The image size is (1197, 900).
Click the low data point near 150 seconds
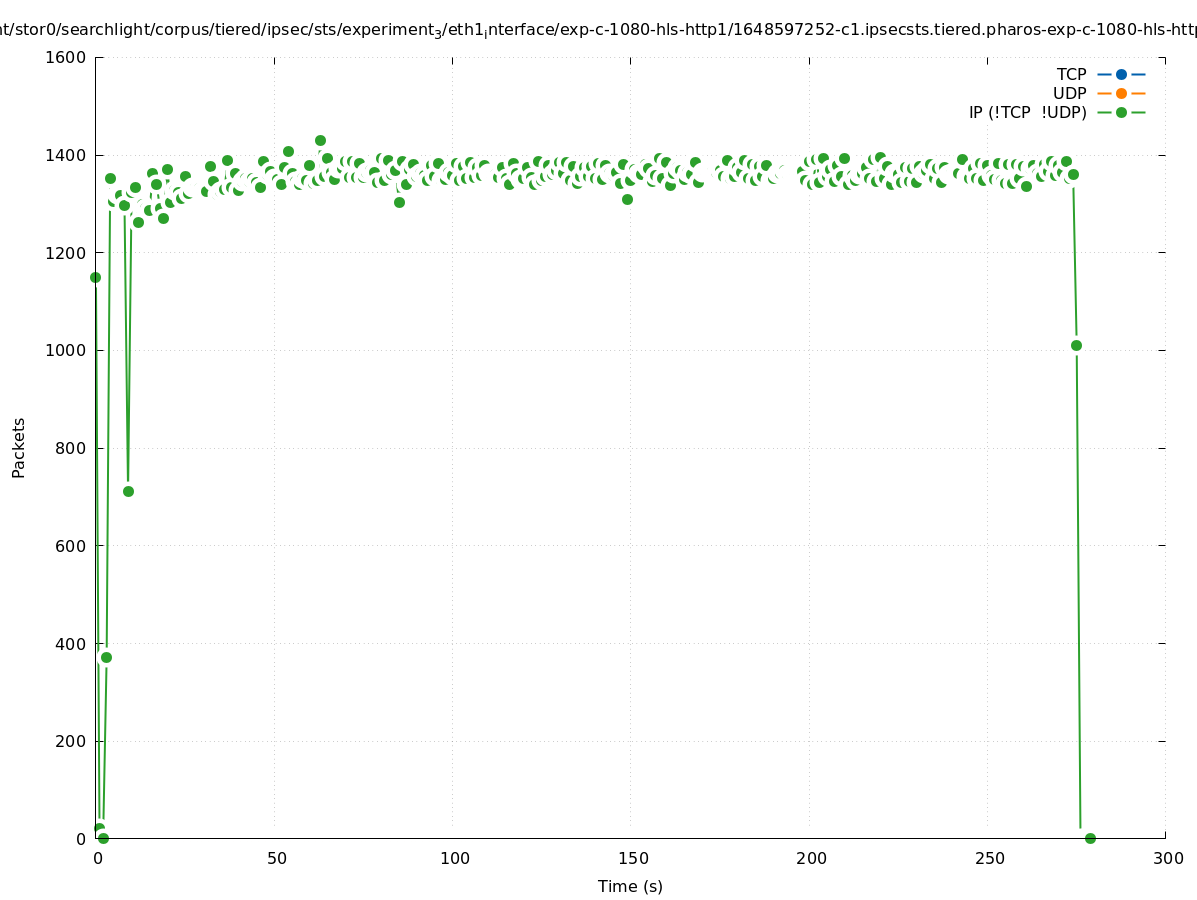pos(627,199)
